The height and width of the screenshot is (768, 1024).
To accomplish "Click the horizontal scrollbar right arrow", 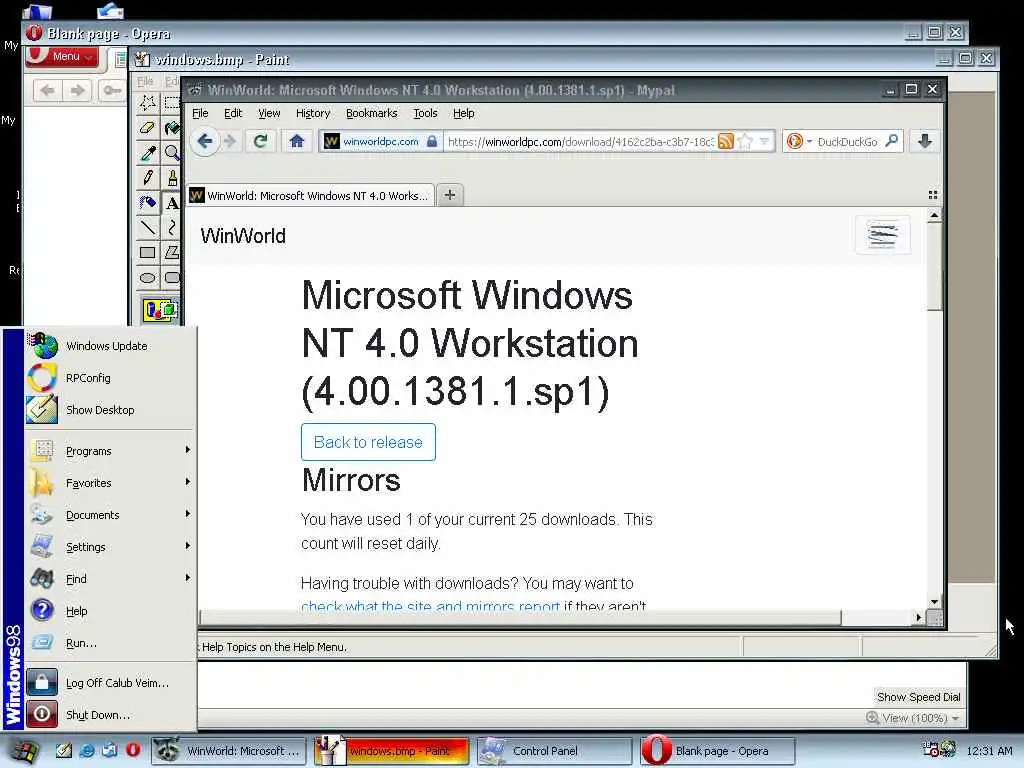I will tap(918, 616).
